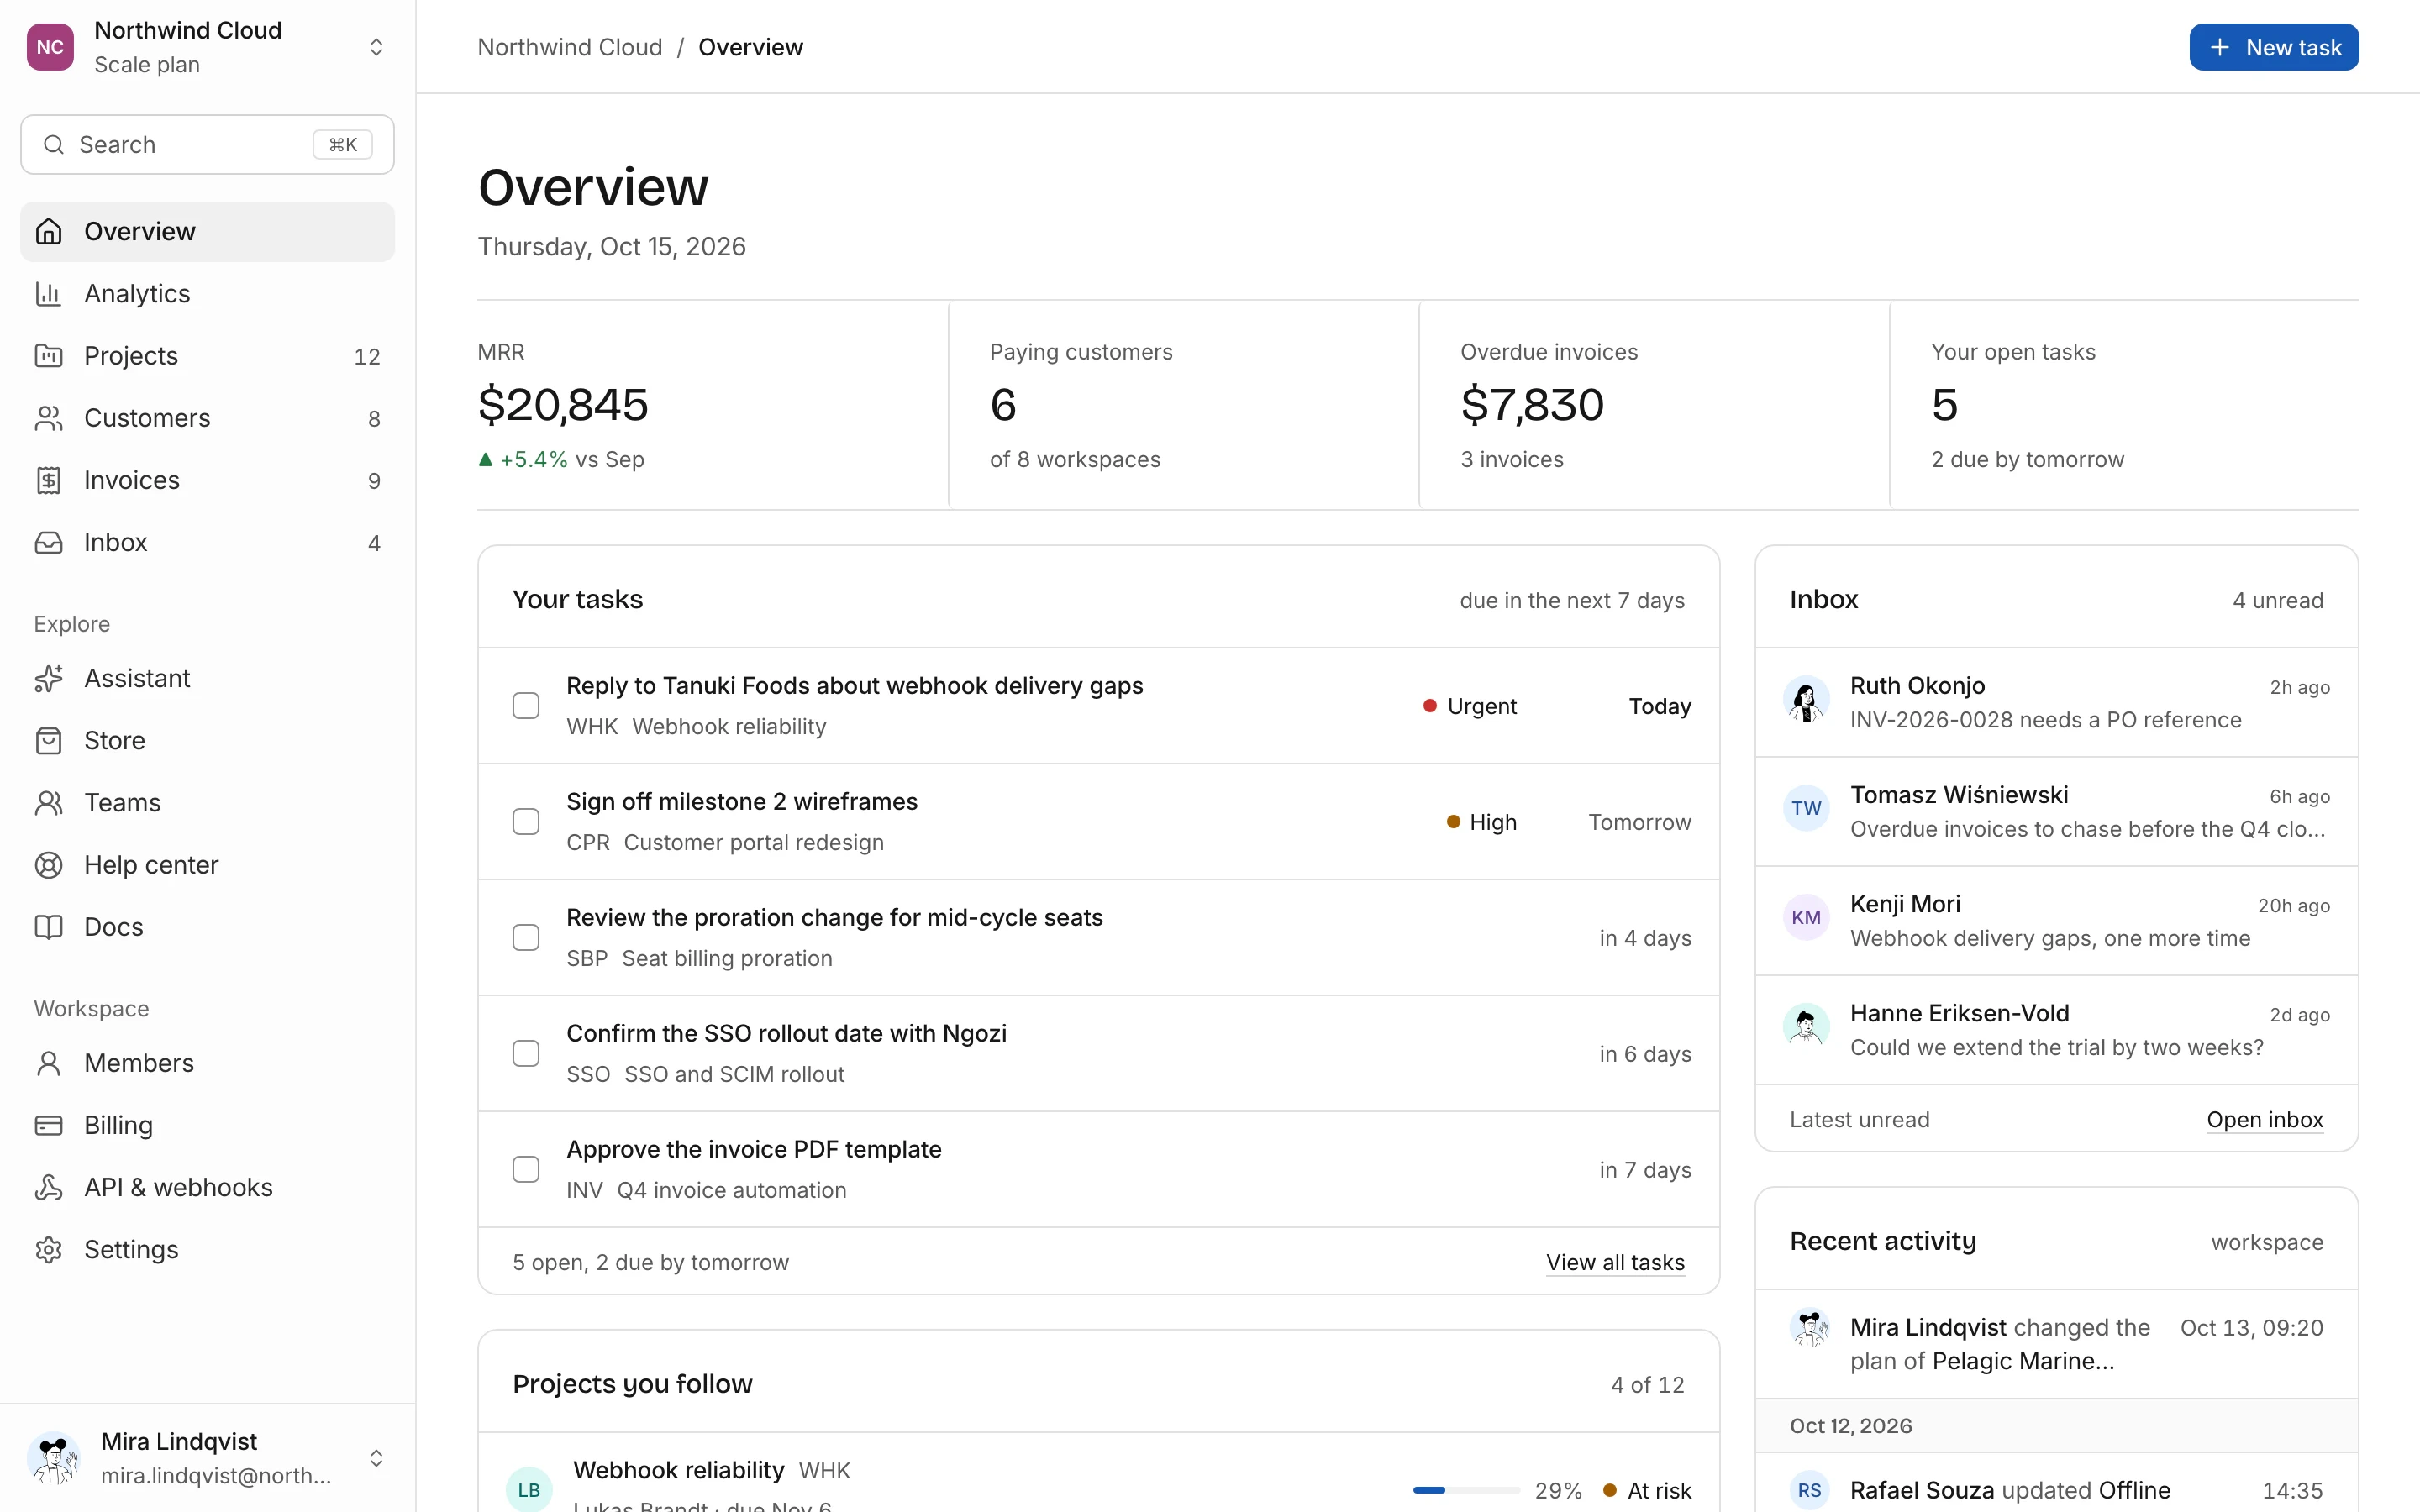Open Ruth Okonjo's inbox message
Screen dimensions: 2420x1512
tap(2056, 702)
